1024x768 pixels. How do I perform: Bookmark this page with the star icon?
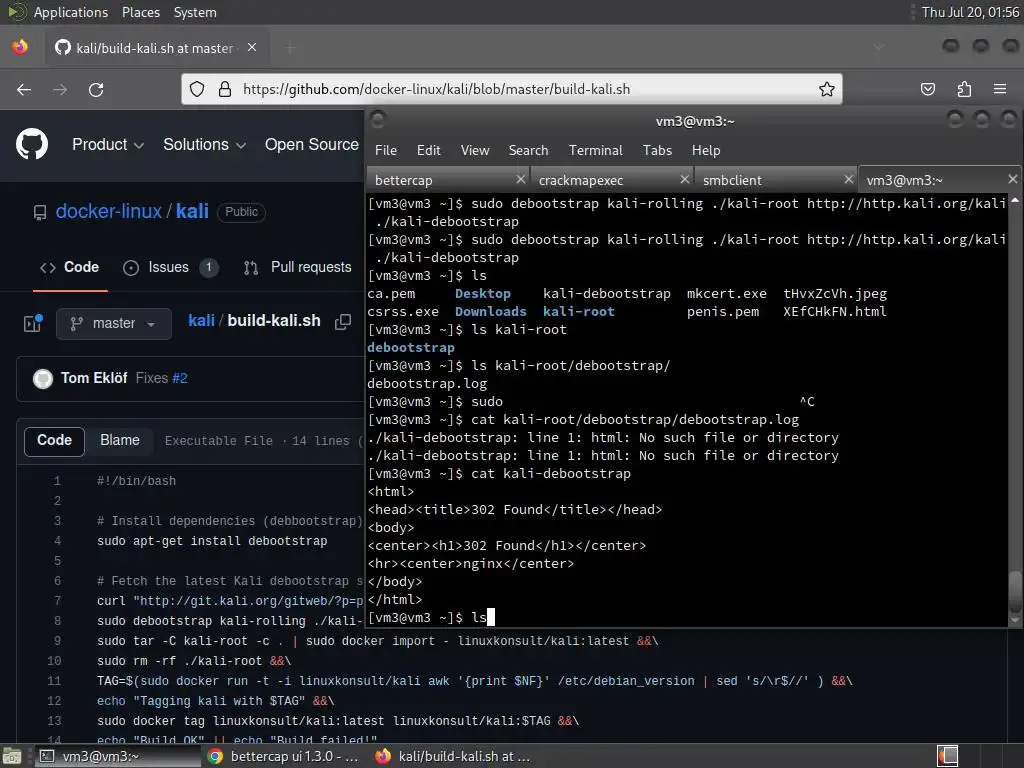click(x=827, y=89)
